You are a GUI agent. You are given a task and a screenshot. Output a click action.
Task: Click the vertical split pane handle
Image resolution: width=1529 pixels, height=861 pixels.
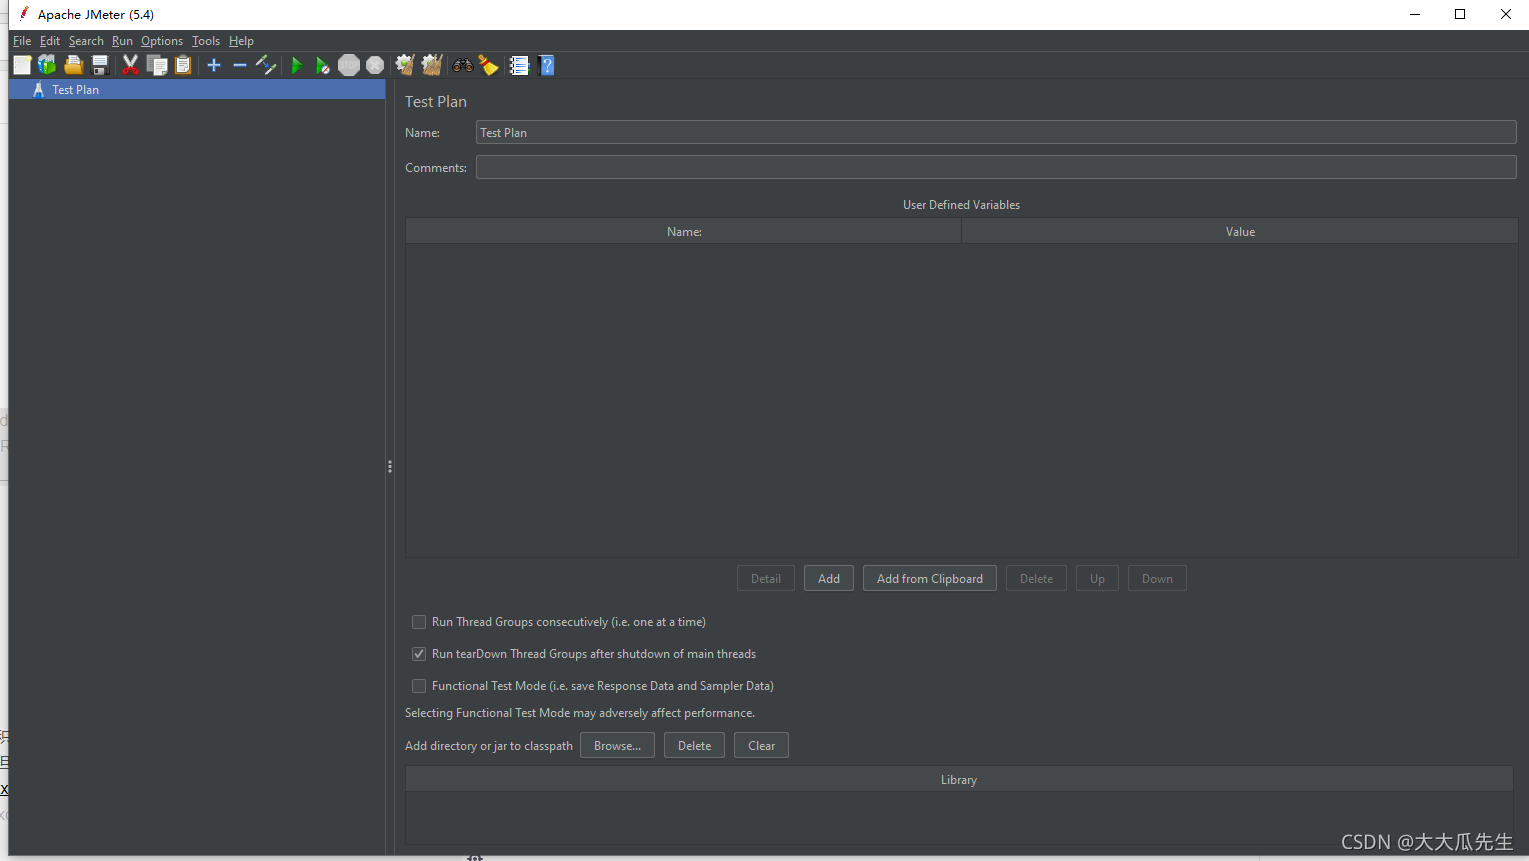coord(390,466)
